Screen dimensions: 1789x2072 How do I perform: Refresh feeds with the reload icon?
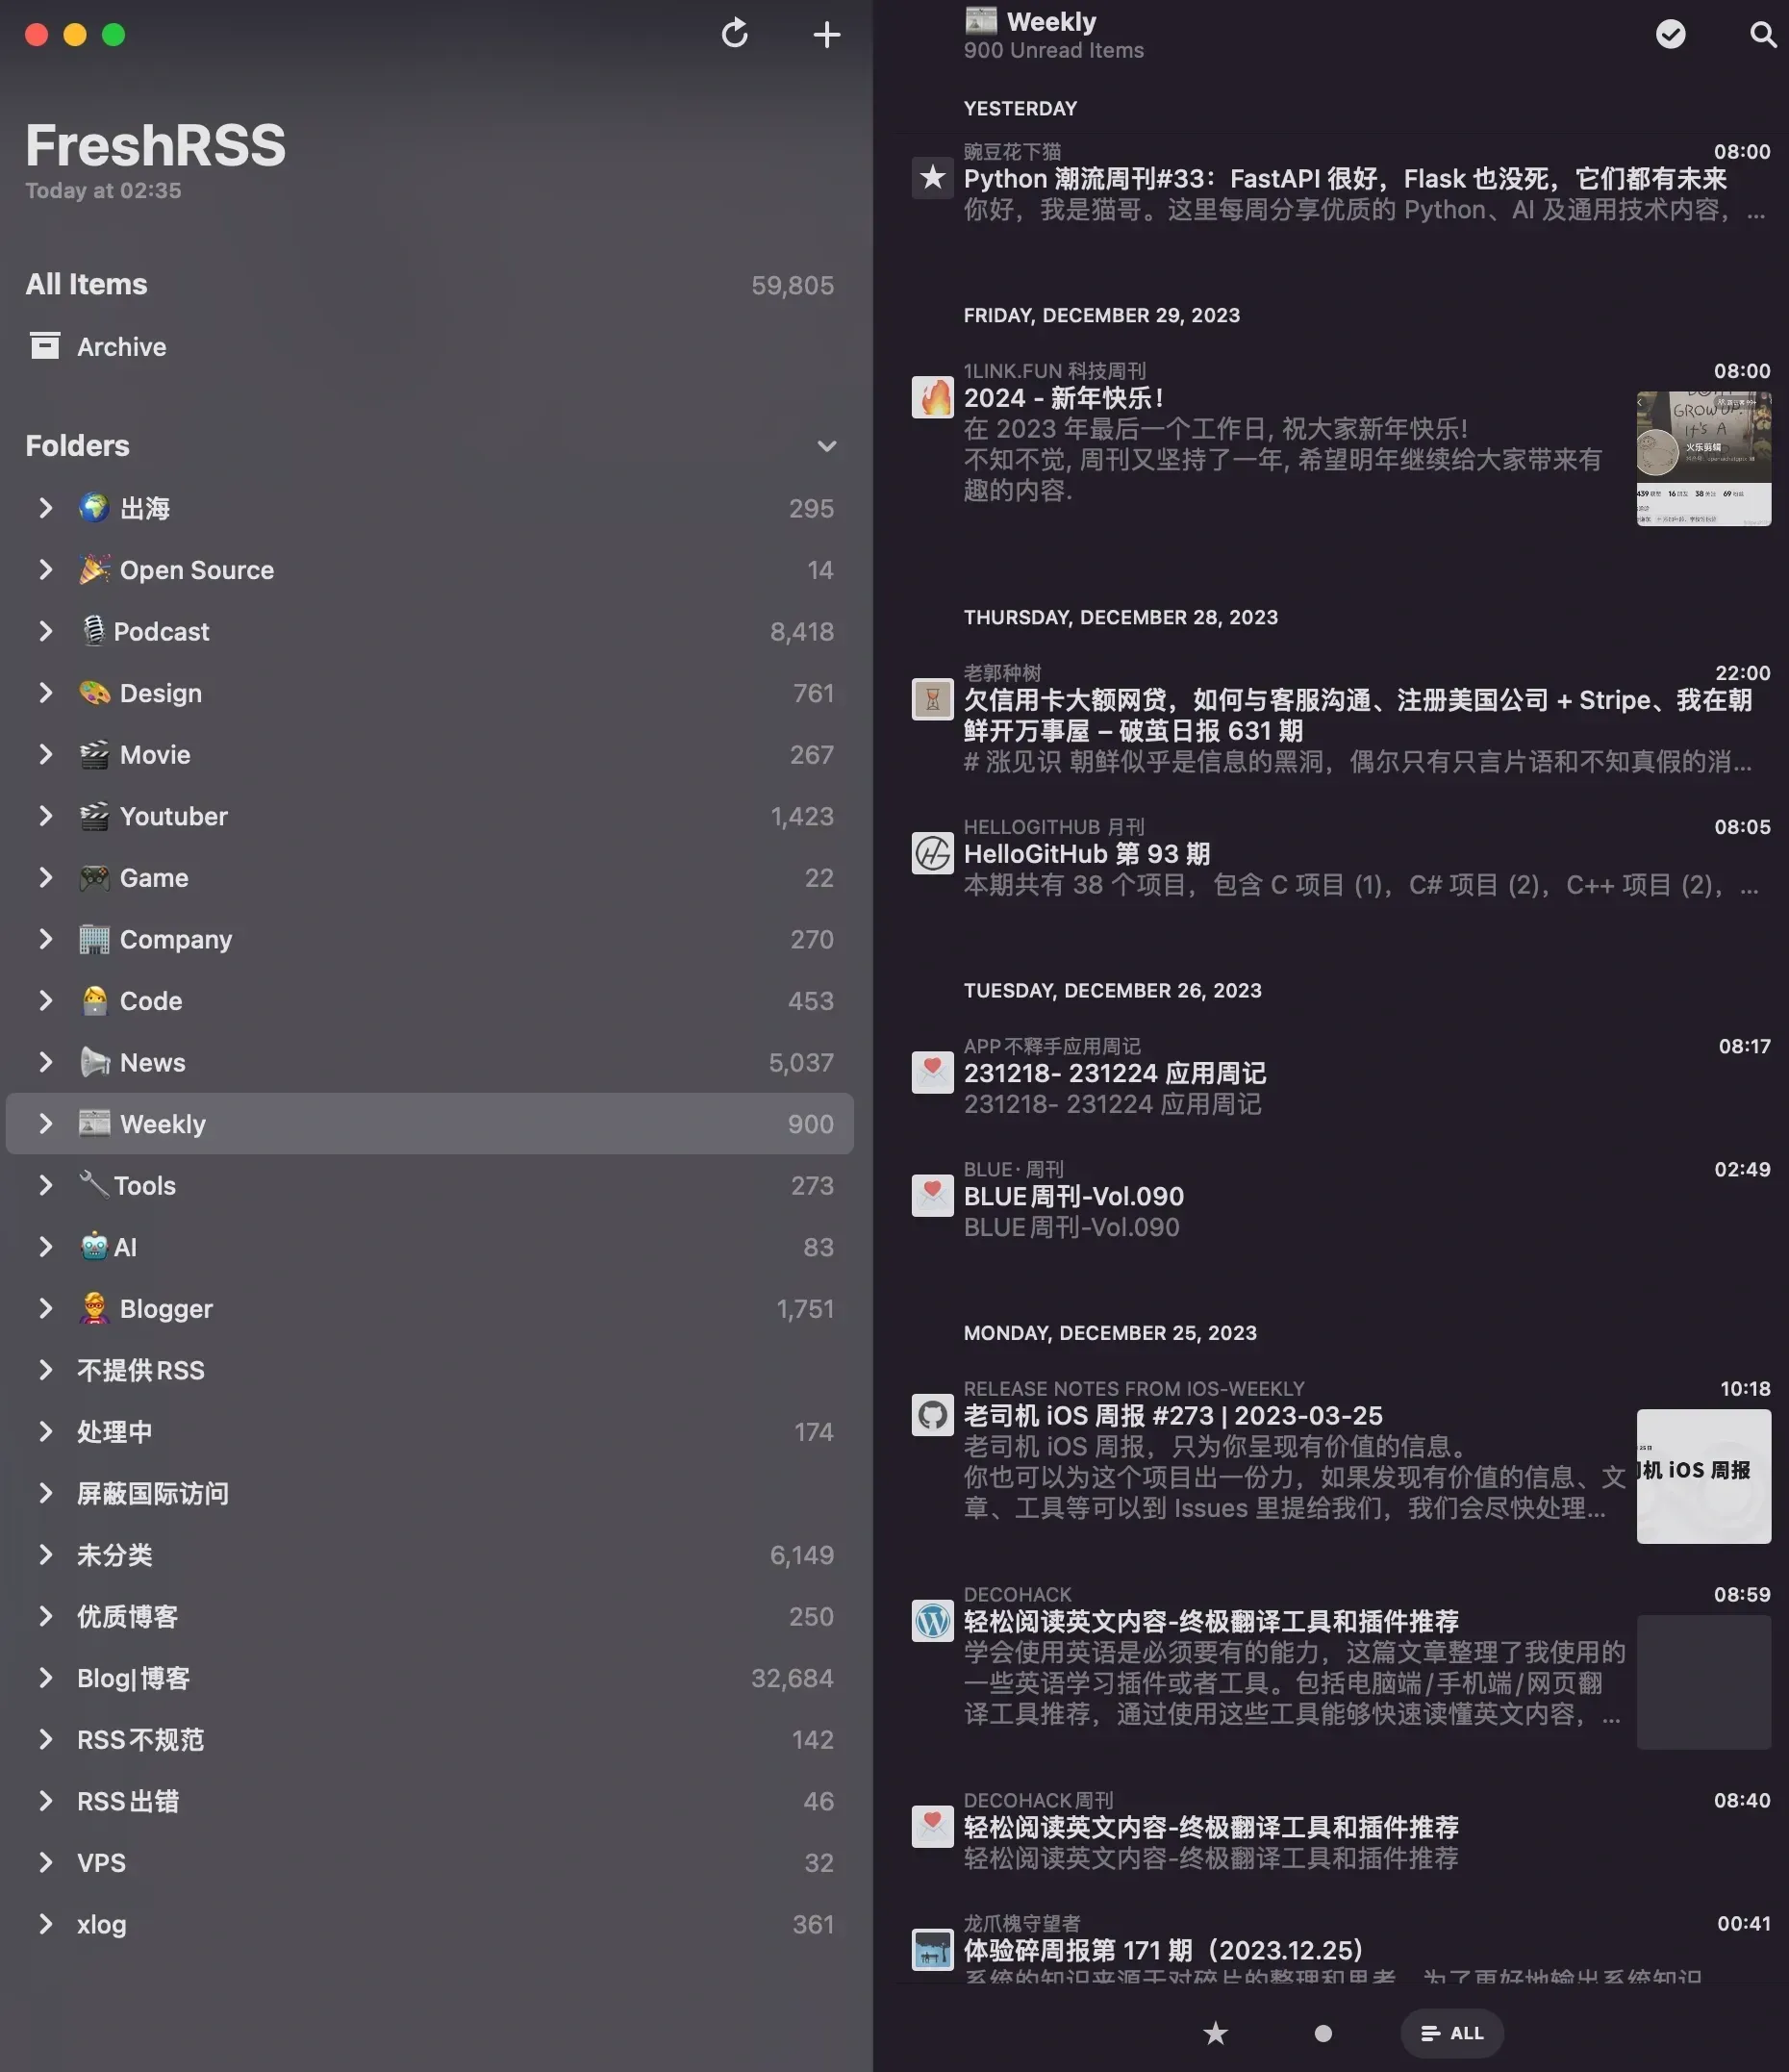734,34
